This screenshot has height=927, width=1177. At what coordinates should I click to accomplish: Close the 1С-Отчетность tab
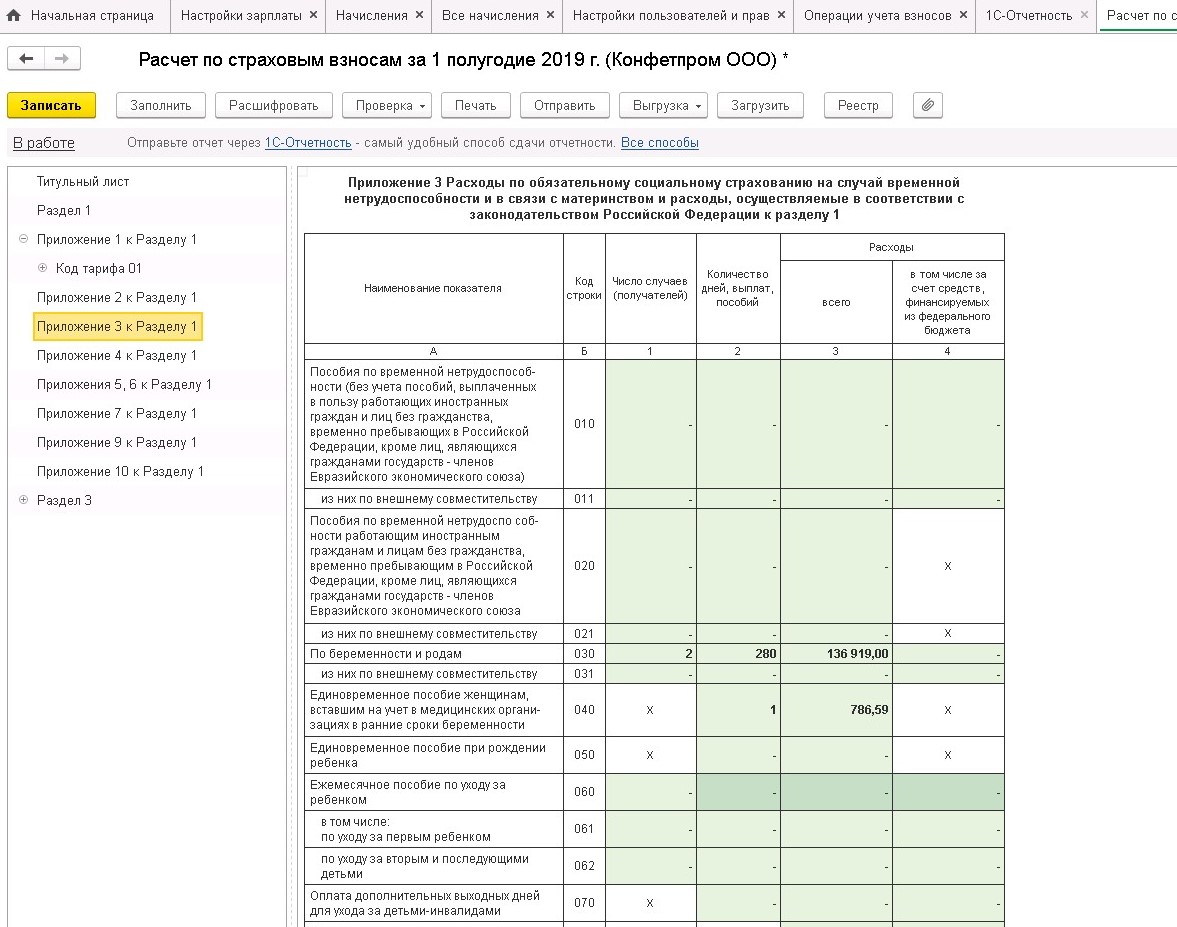click(1086, 16)
